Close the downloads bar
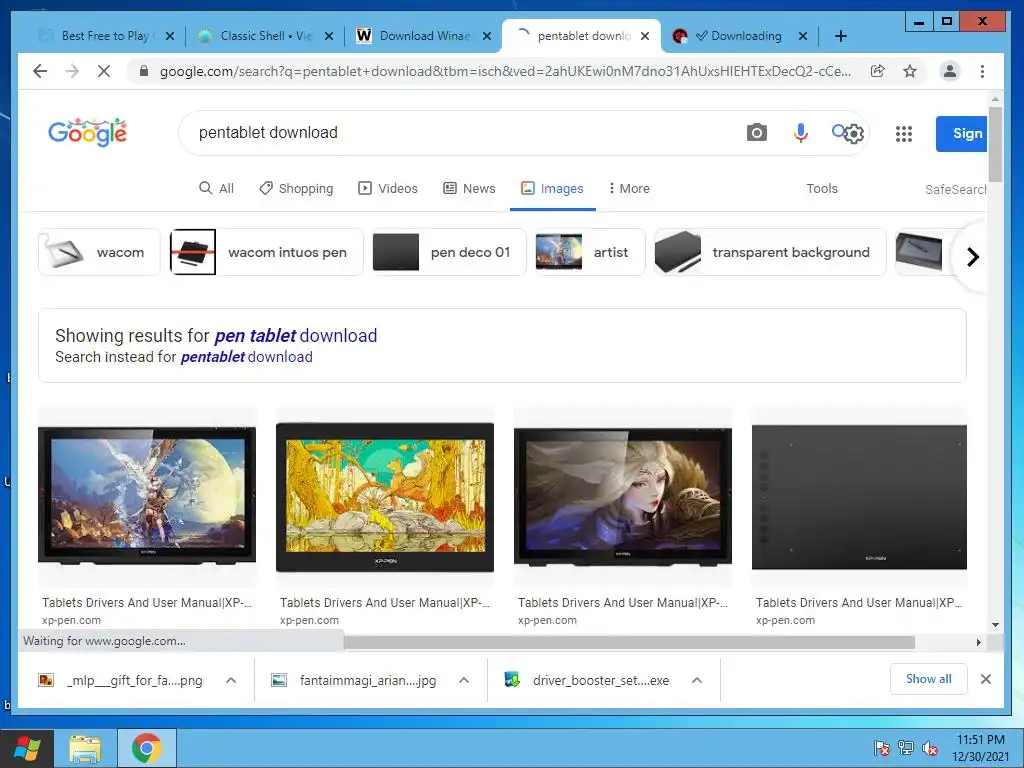Image resolution: width=1024 pixels, height=768 pixels. point(986,679)
